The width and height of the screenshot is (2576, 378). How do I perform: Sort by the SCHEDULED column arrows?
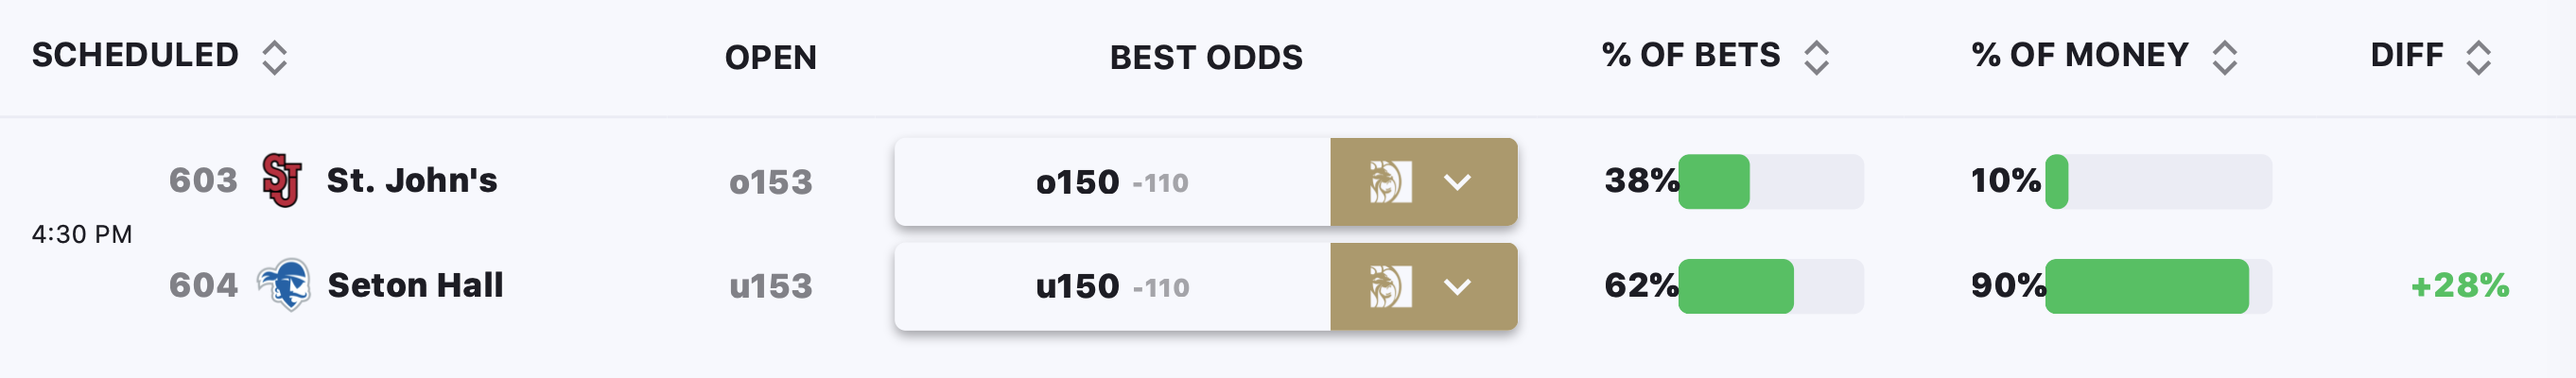[x=274, y=57]
